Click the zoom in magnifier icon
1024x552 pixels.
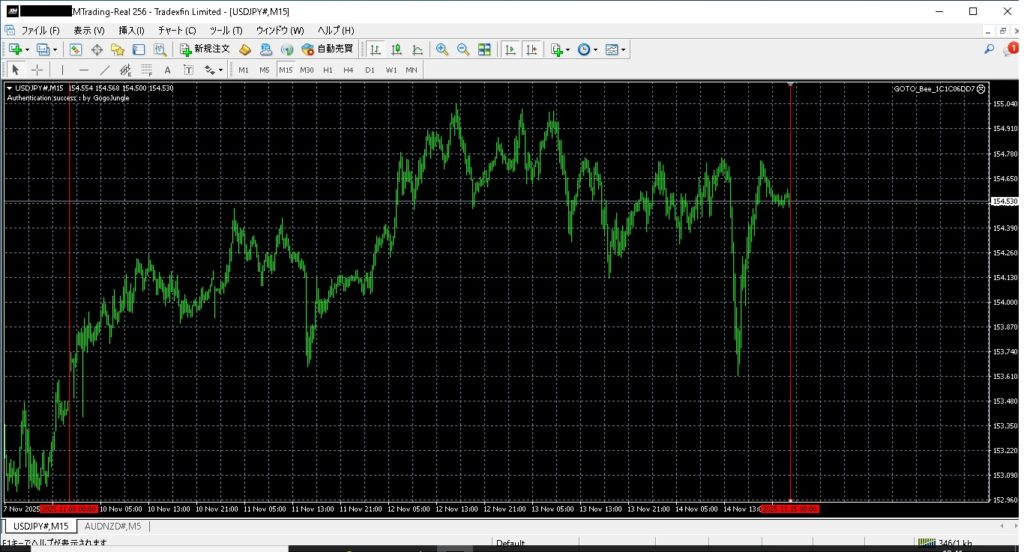(442, 49)
